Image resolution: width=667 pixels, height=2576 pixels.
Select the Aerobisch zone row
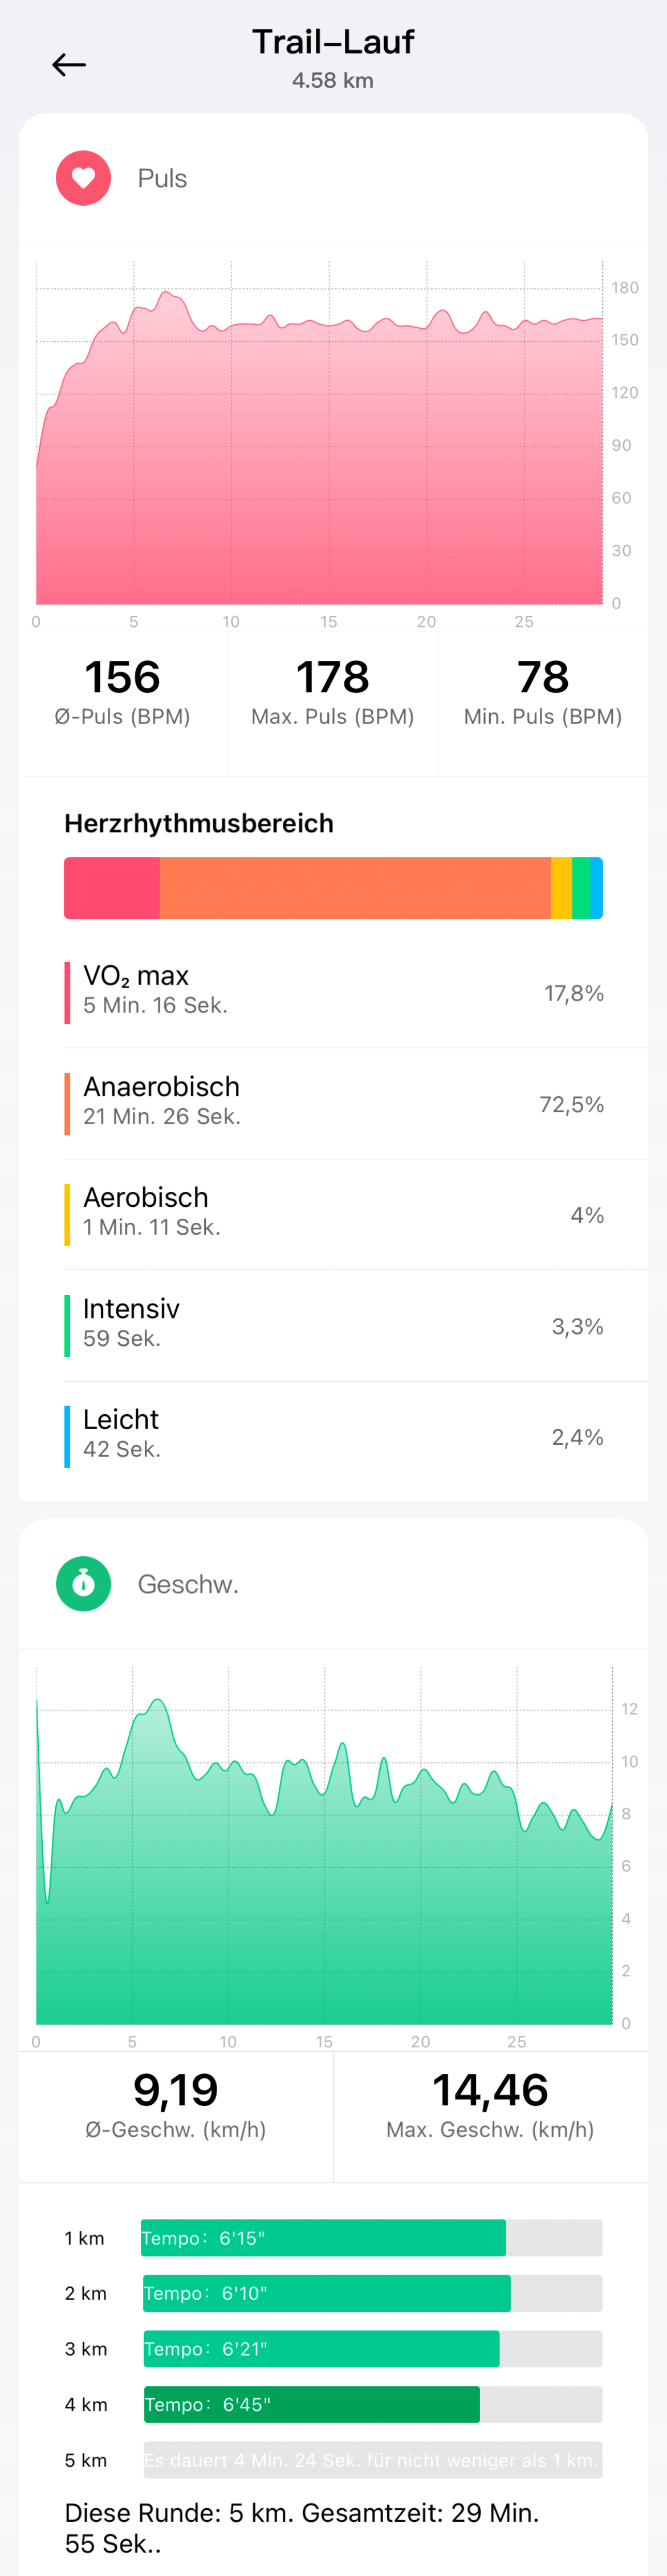333,1214
